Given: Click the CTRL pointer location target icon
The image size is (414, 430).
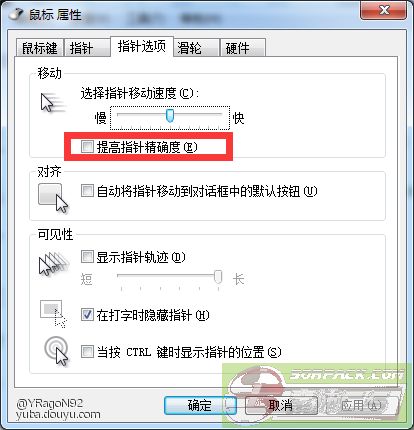Looking at the screenshot, I should [x=56, y=352].
